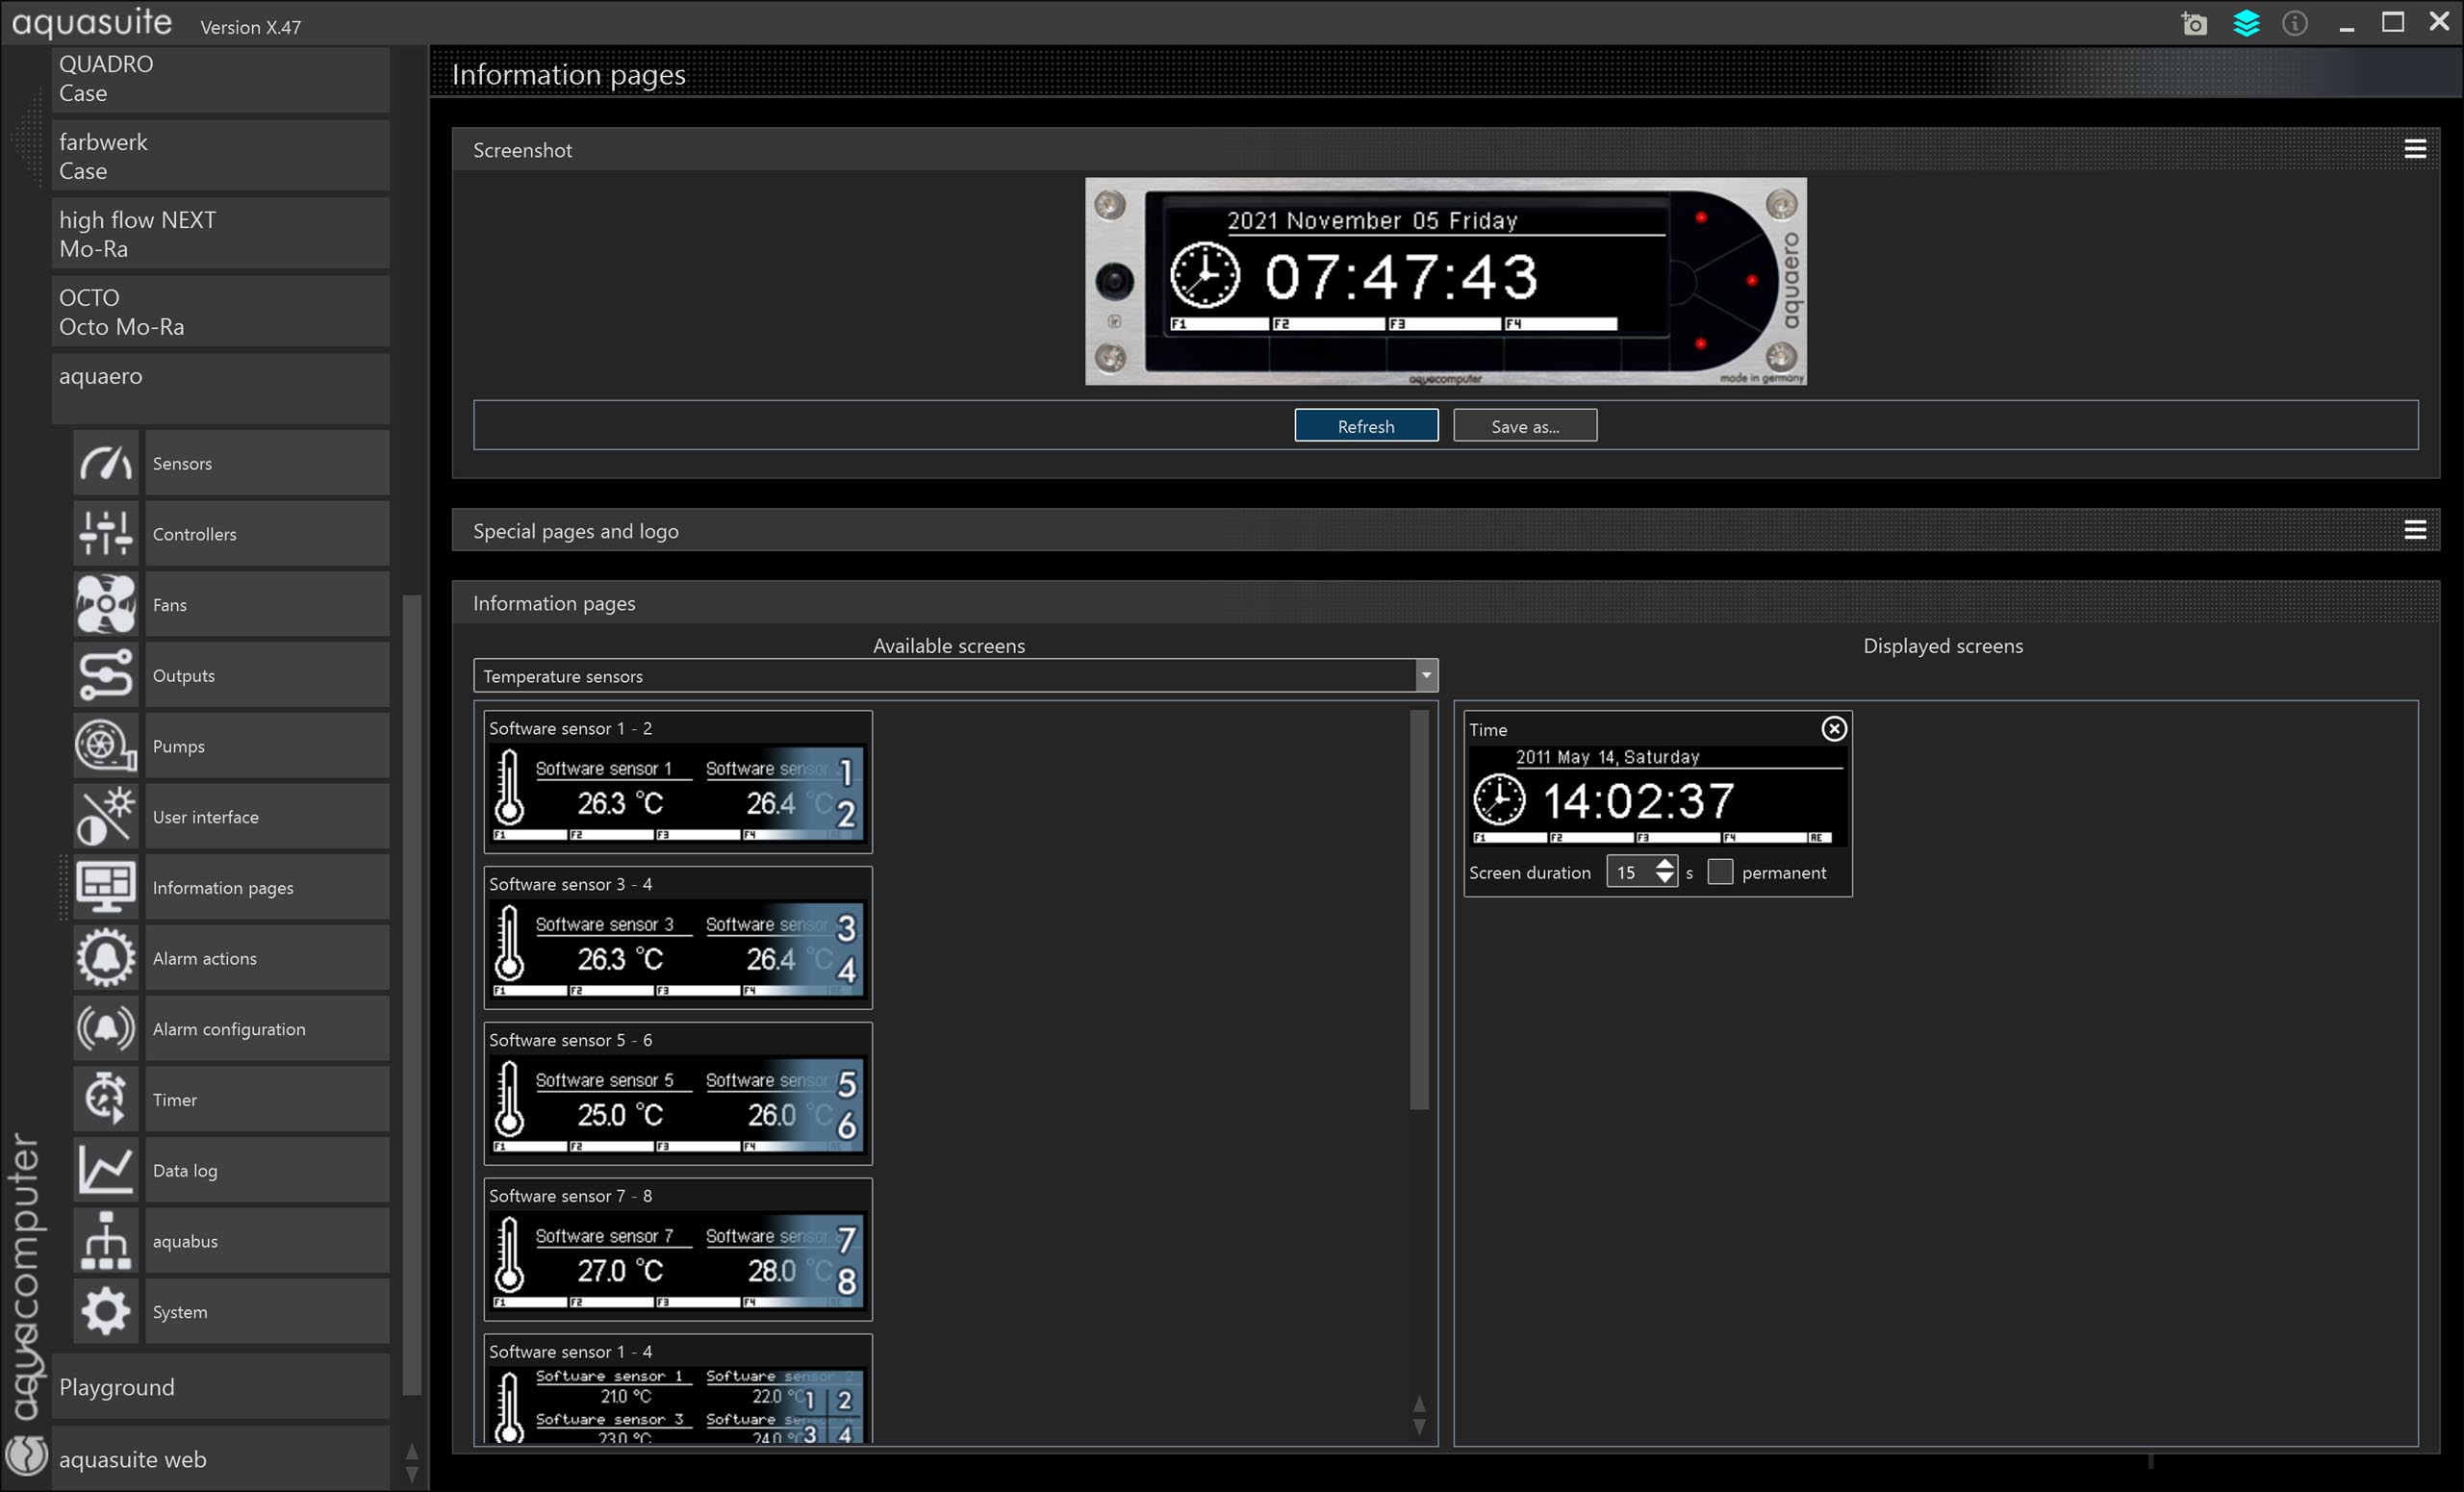Click the Save as... button
Image resolution: width=2464 pixels, height=1492 pixels.
click(1524, 426)
